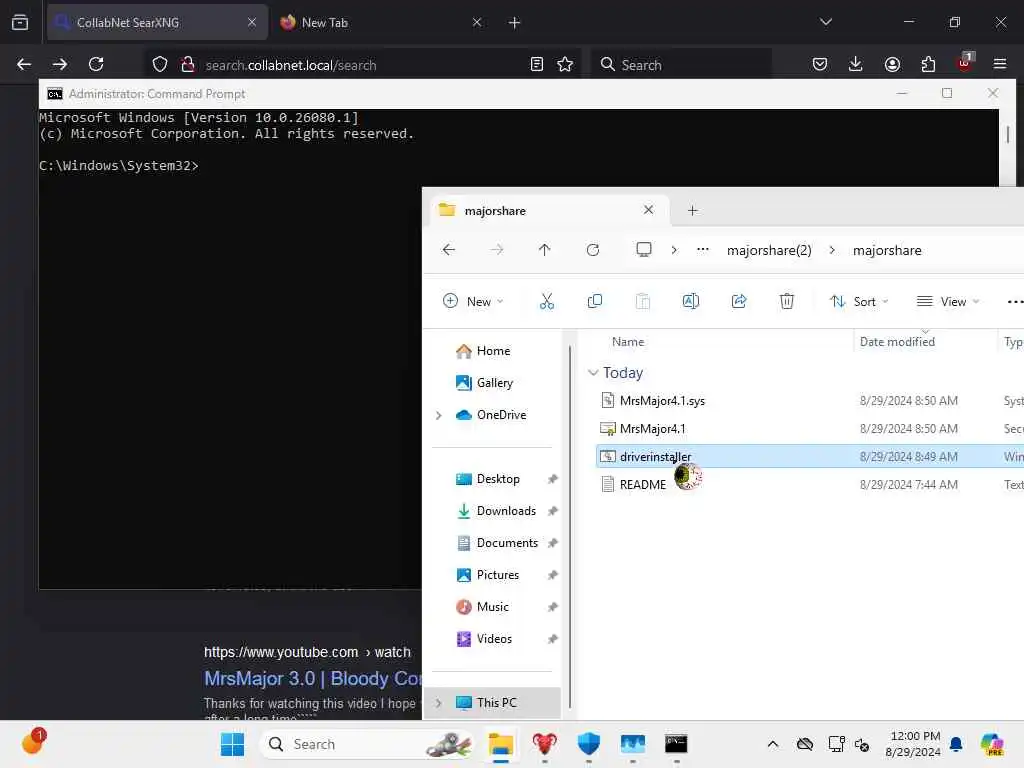The height and width of the screenshot is (768, 1024).
Task: Open MrsMajor 3.0 search result link
Action: pyautogui.click(x=312, y=679)
